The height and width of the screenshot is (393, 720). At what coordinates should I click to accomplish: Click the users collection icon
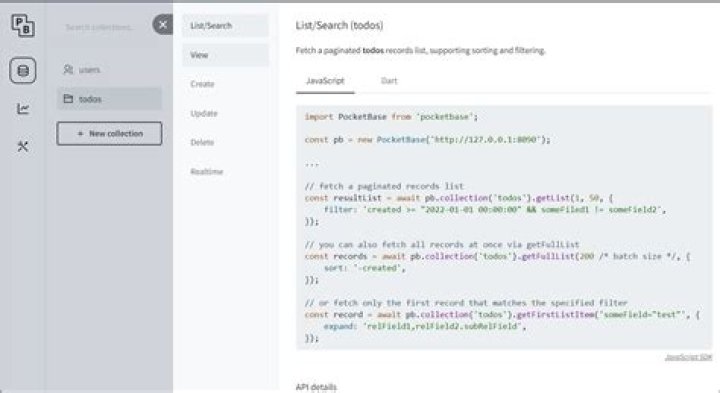[x=68, y=70]
